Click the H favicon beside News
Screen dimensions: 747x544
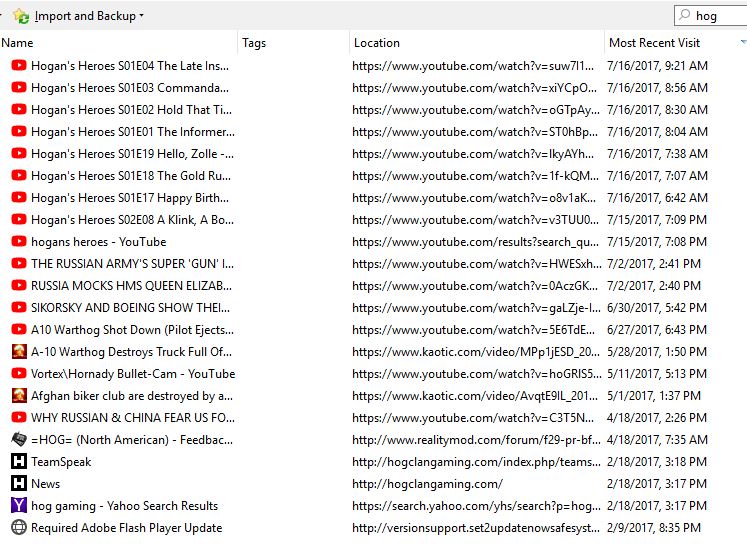[19, 484]
